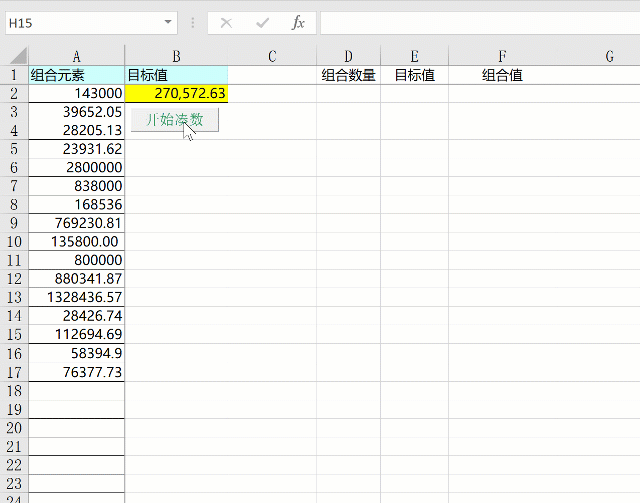Viewport: 640px width, 503px height.
Task: Select column A header
Action: pyautogui.click(x=76, y=56)
